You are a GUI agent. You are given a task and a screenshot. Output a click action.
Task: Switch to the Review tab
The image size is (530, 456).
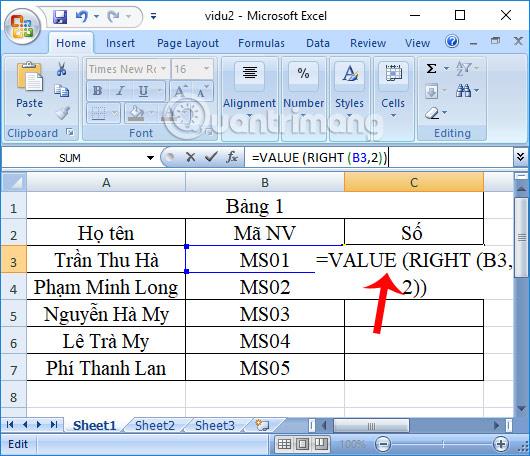368,43
